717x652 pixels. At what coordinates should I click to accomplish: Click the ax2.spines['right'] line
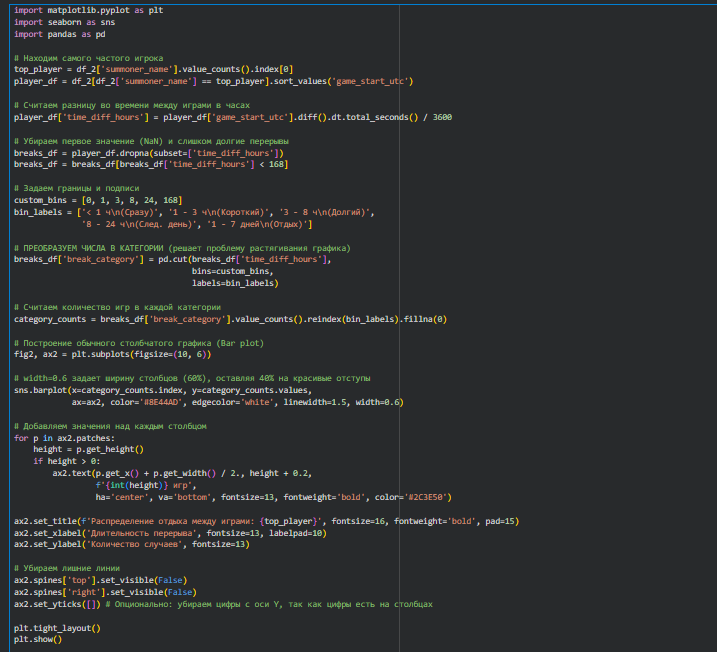click(x=105, y=592)
